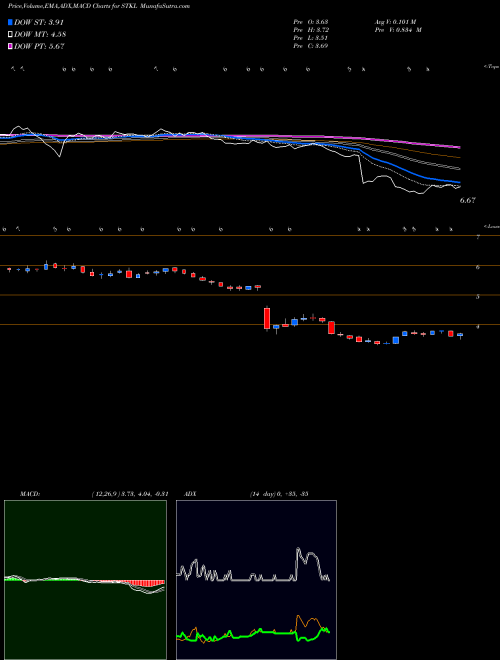500x660 pixels.
Task: Click the blue DOW ST legend swatch
Action: coord(10,22)
